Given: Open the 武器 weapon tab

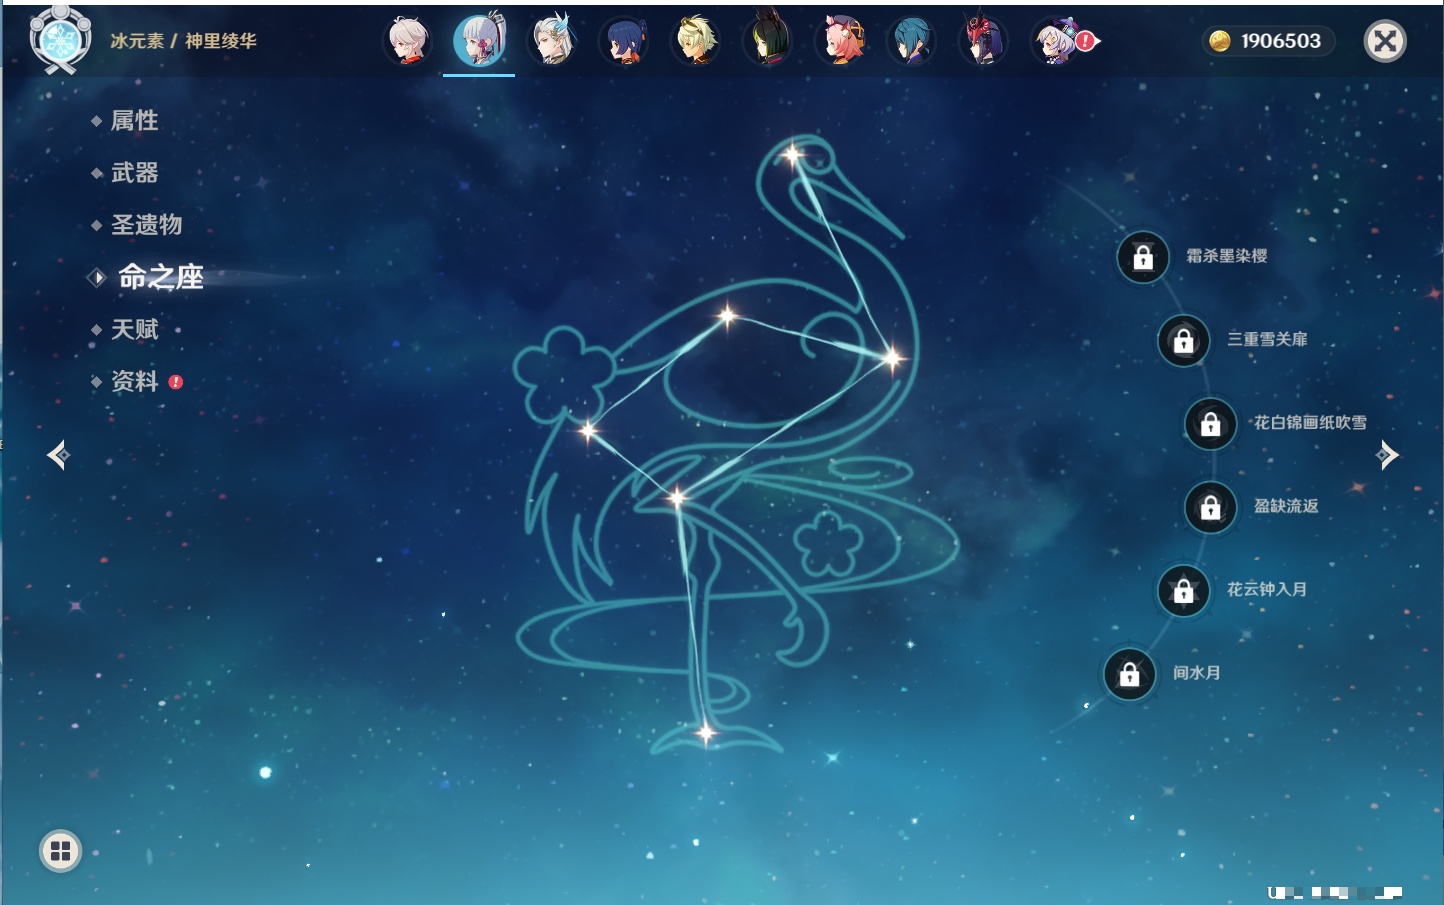Looking at the screenshot, I should click(134, 173).
